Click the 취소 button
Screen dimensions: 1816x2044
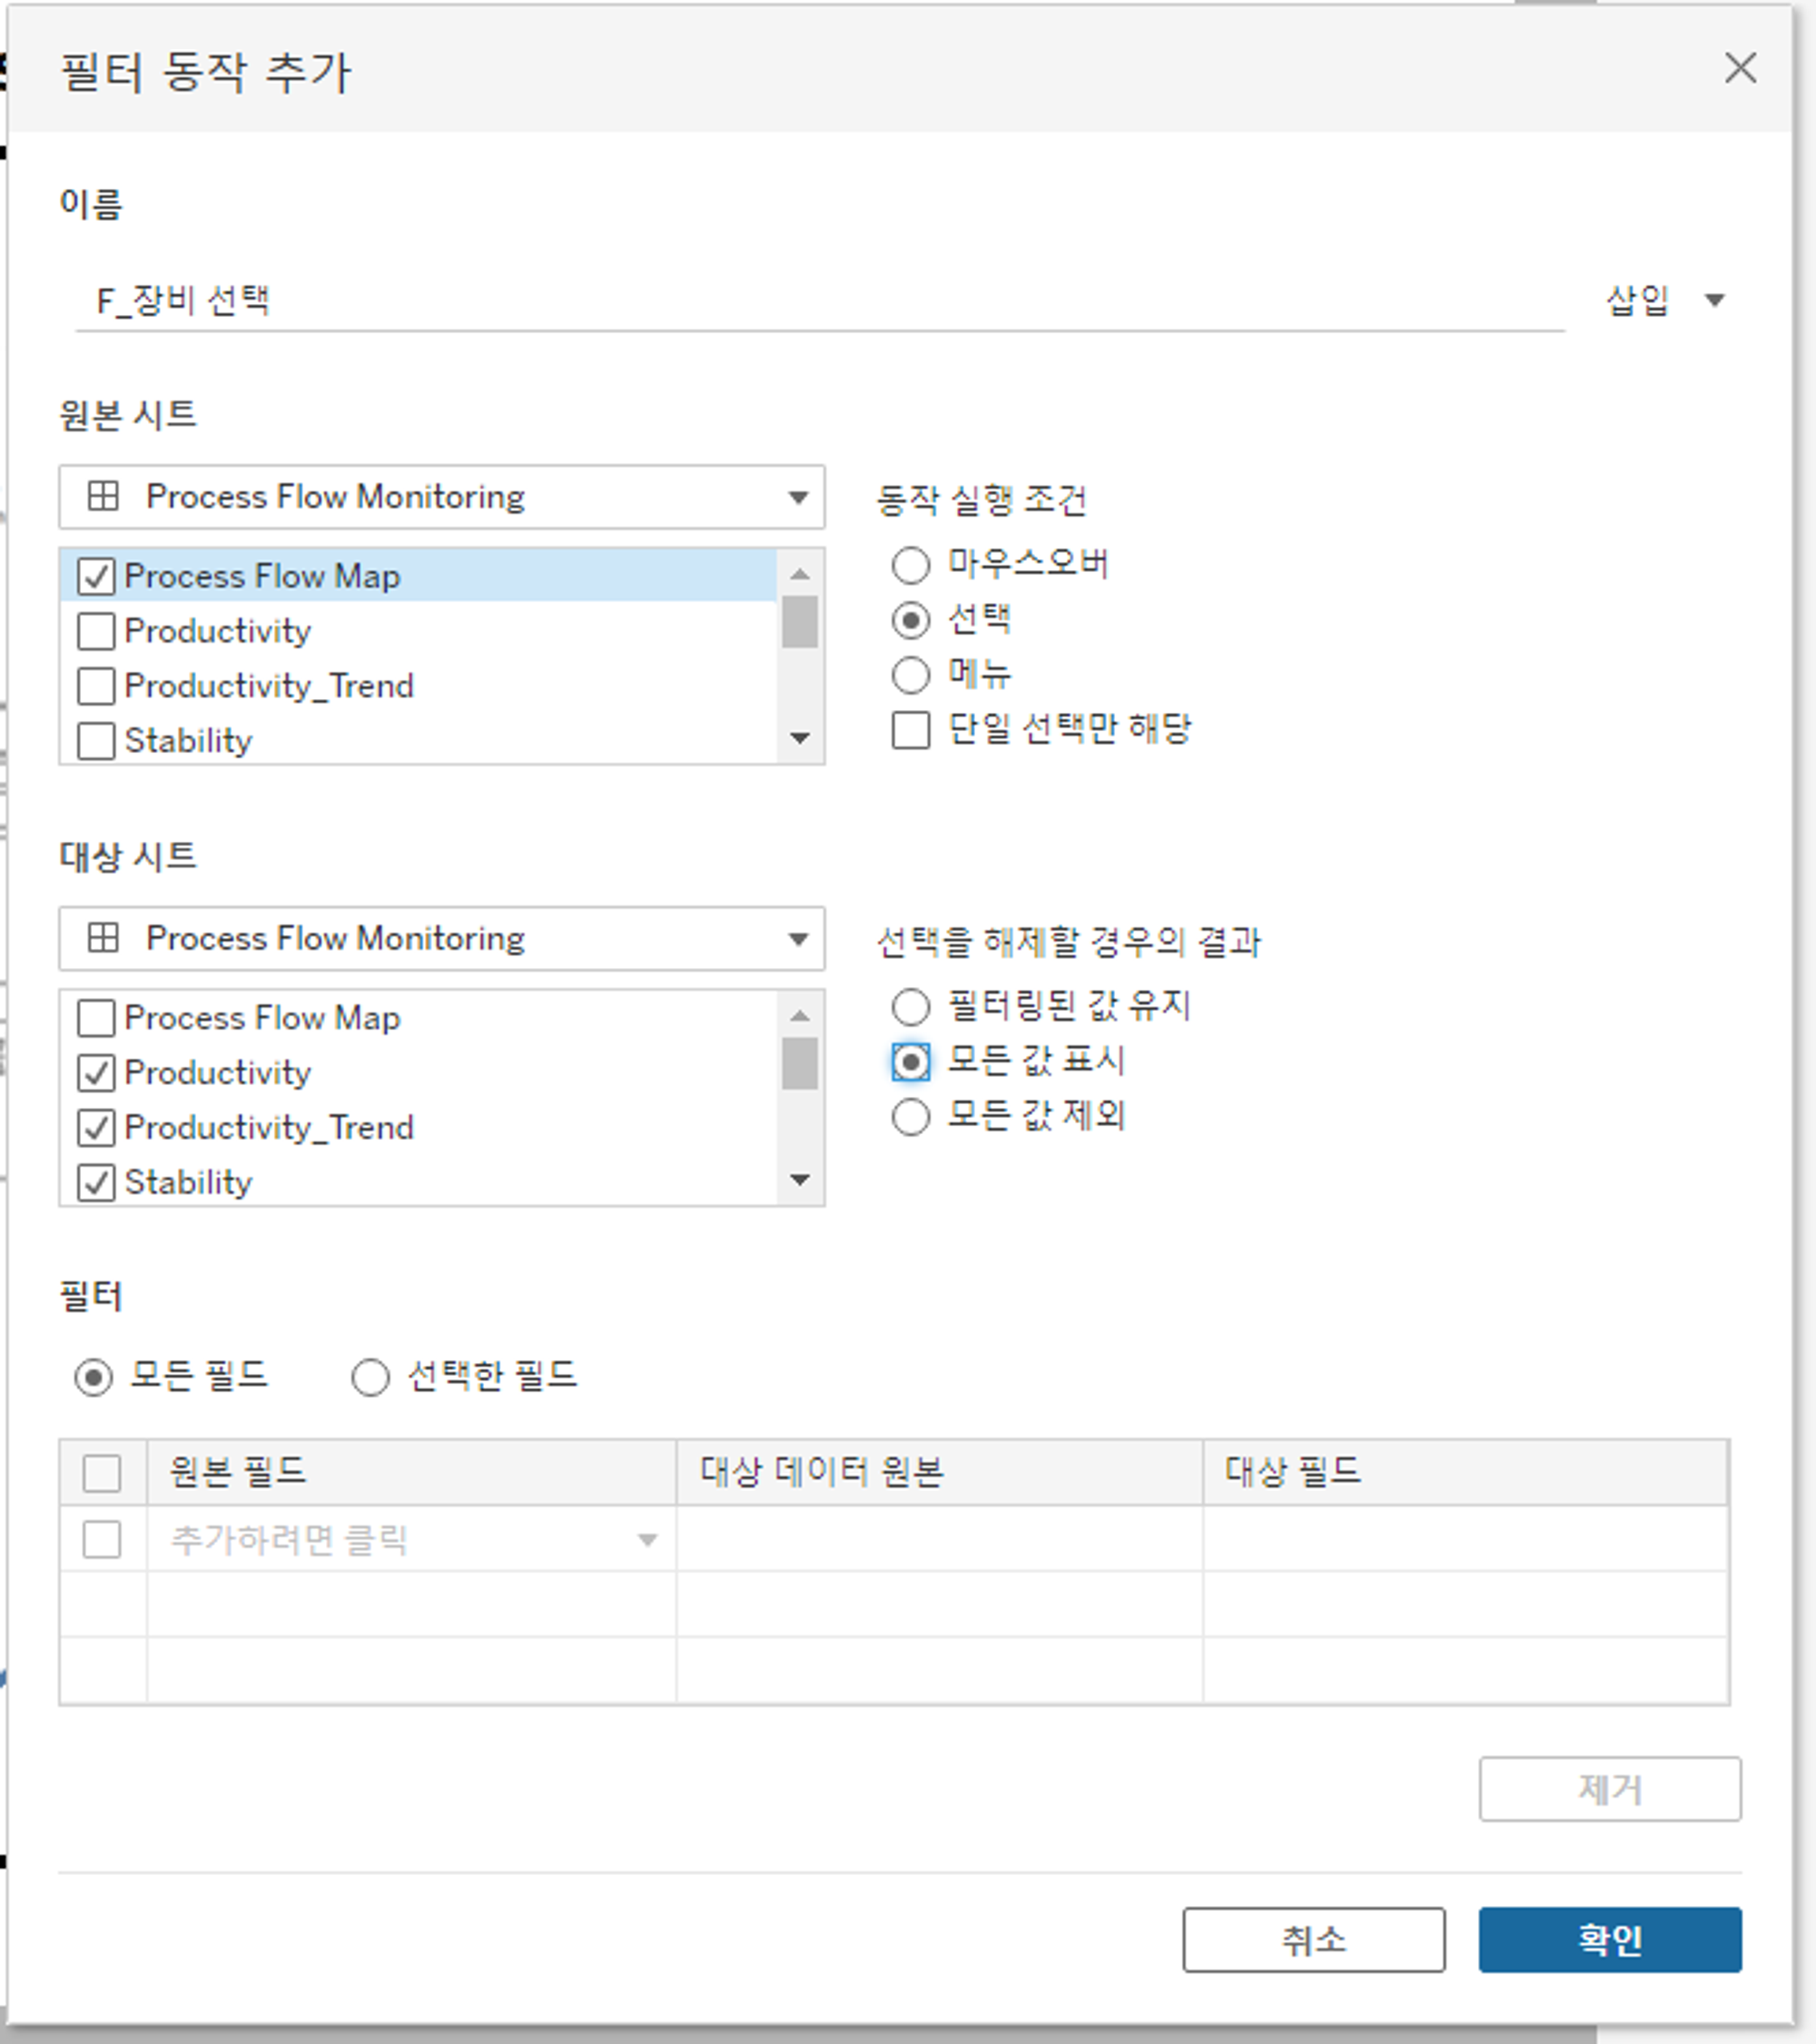pos(1312,1939)
